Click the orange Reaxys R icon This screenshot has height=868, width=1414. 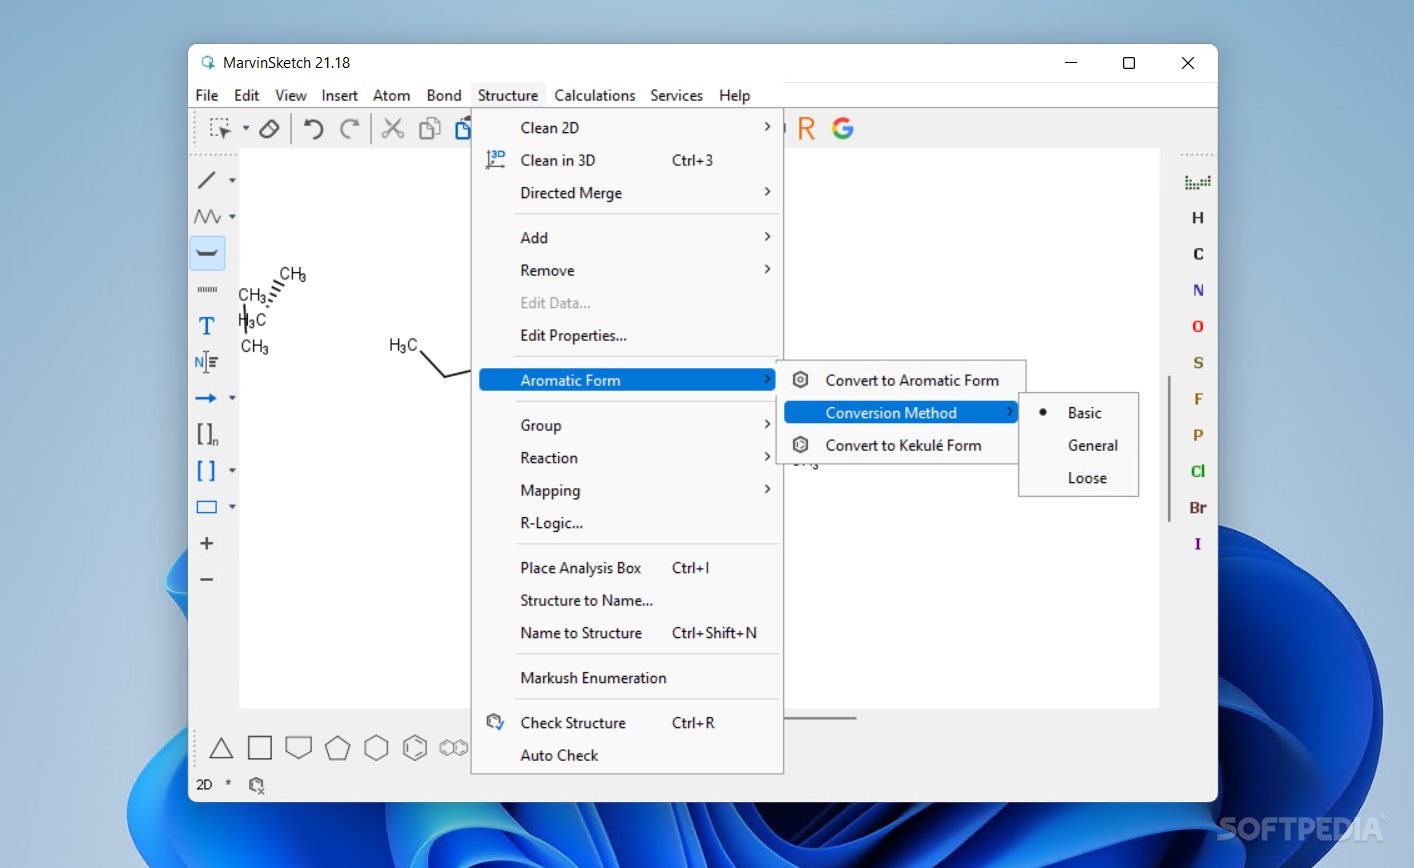(807, 128)
